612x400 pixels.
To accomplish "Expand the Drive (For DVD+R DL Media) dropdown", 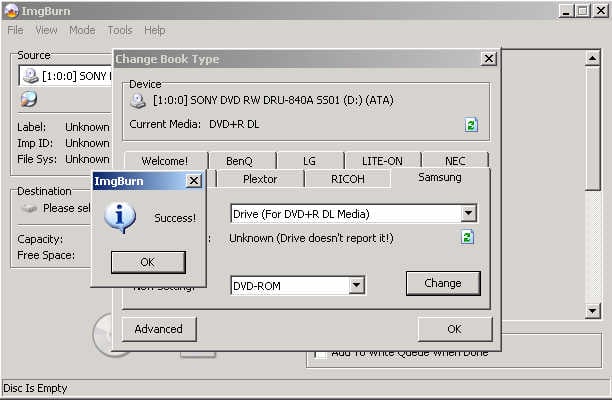I will (468, 213).
